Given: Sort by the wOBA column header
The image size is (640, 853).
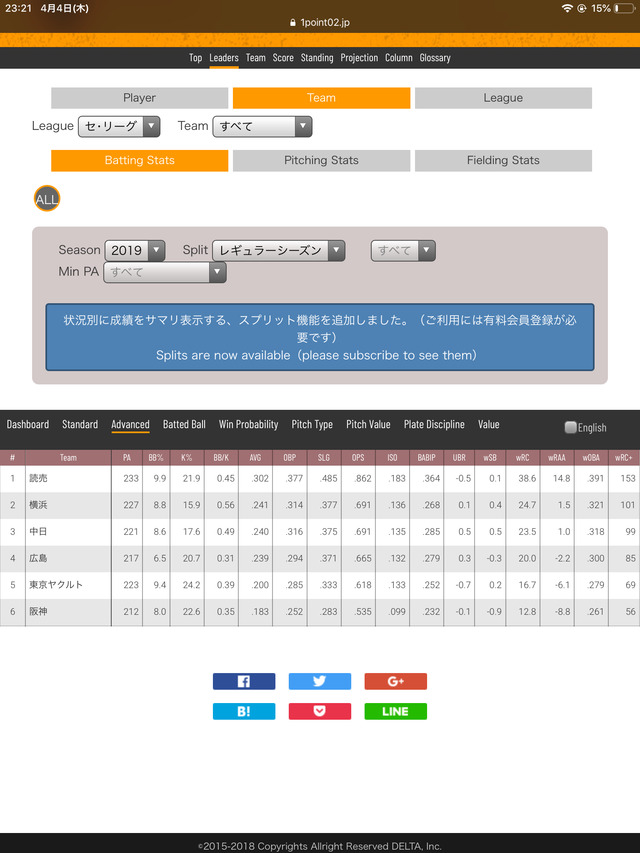Looking at the screenshot, I should click(591, 458).
